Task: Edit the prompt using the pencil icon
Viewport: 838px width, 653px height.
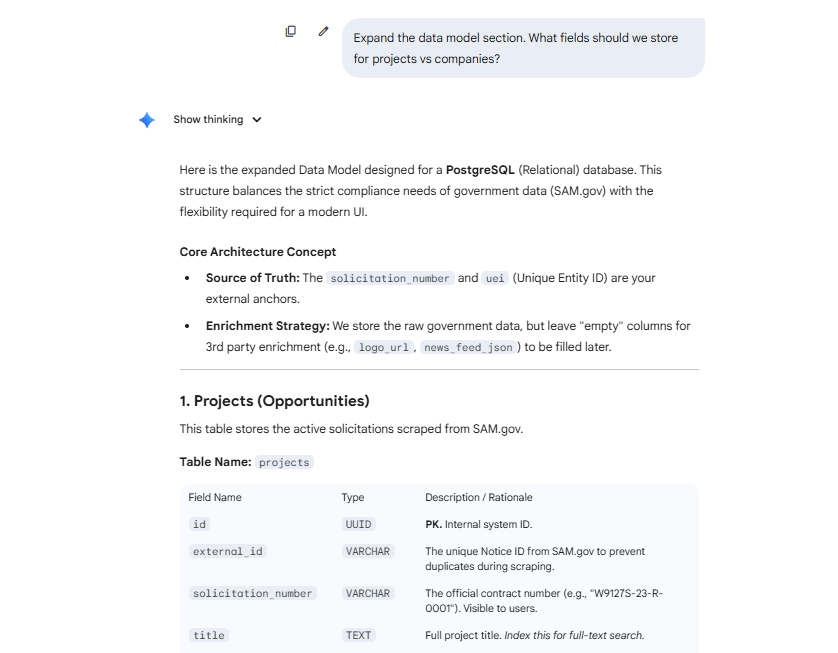Action: coord(322,31)
